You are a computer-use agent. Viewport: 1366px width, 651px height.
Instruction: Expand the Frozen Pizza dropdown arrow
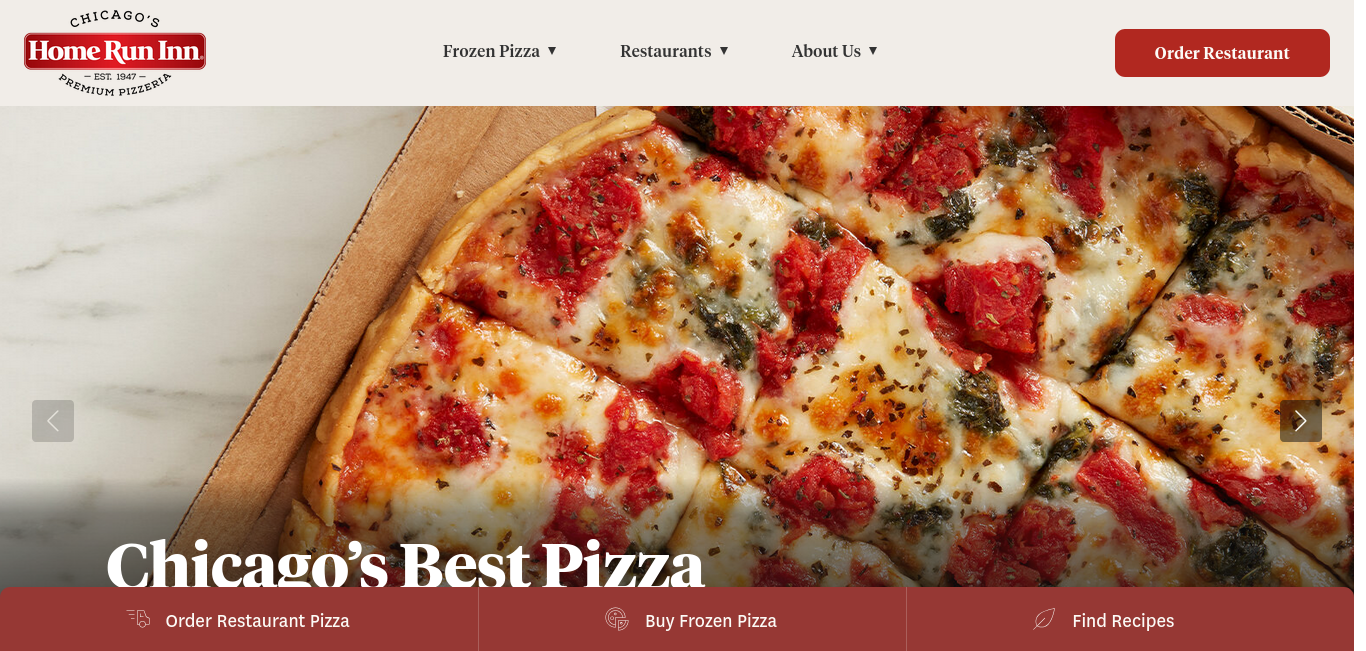click(552, 51)
